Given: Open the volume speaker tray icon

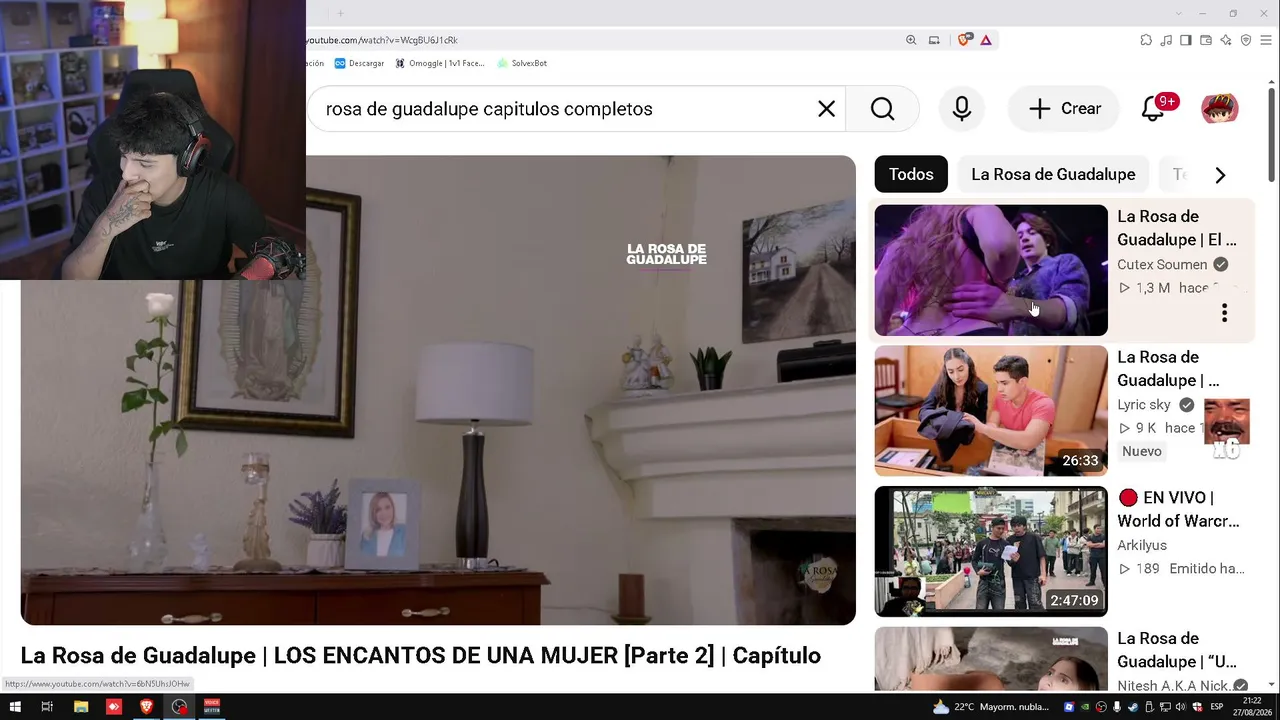Looking at the screenshot, I should [1182, 707].
